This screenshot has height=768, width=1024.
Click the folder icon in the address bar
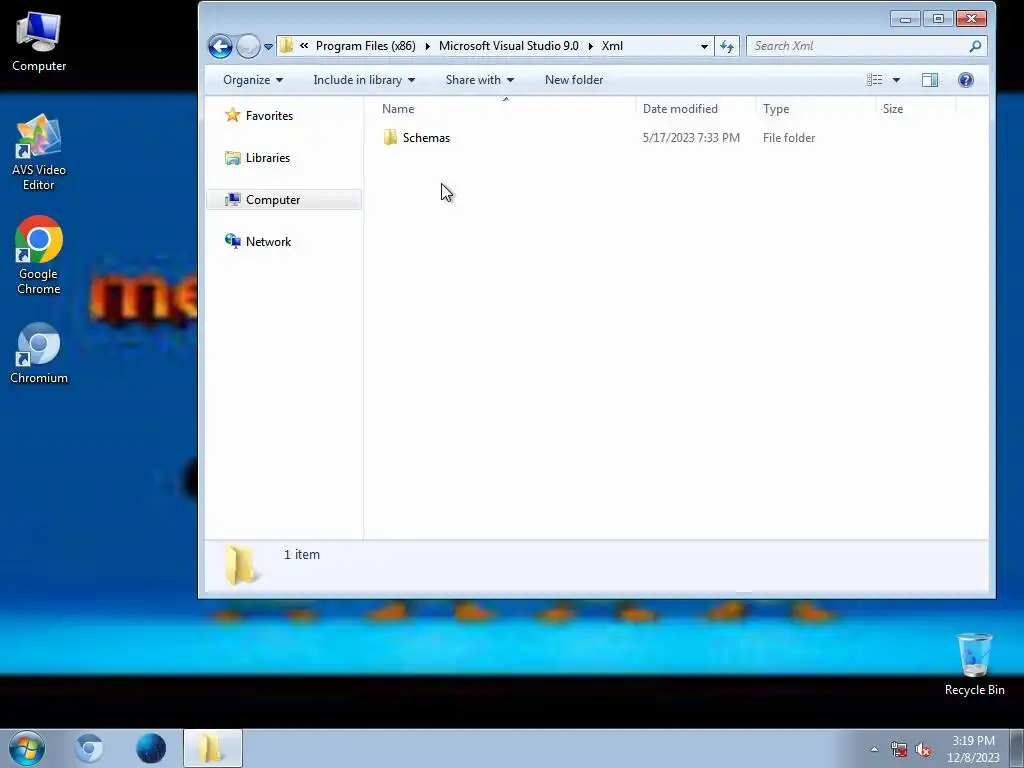pyautogui.click(x=286, y=46)
